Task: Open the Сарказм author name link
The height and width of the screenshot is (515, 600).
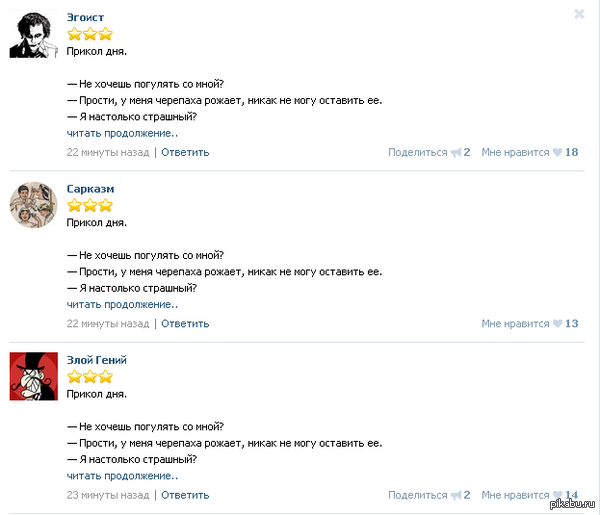Action: 90,188
